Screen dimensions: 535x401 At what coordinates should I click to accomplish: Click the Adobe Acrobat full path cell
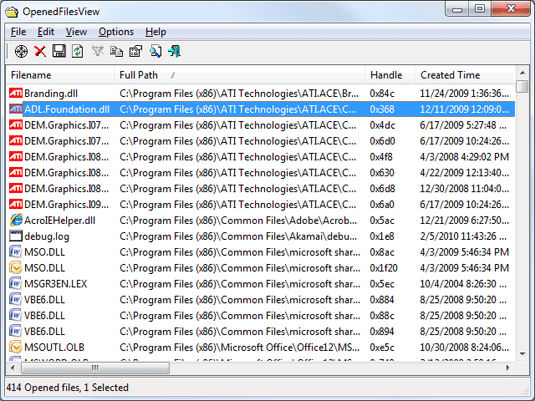[x=238, y=220]
